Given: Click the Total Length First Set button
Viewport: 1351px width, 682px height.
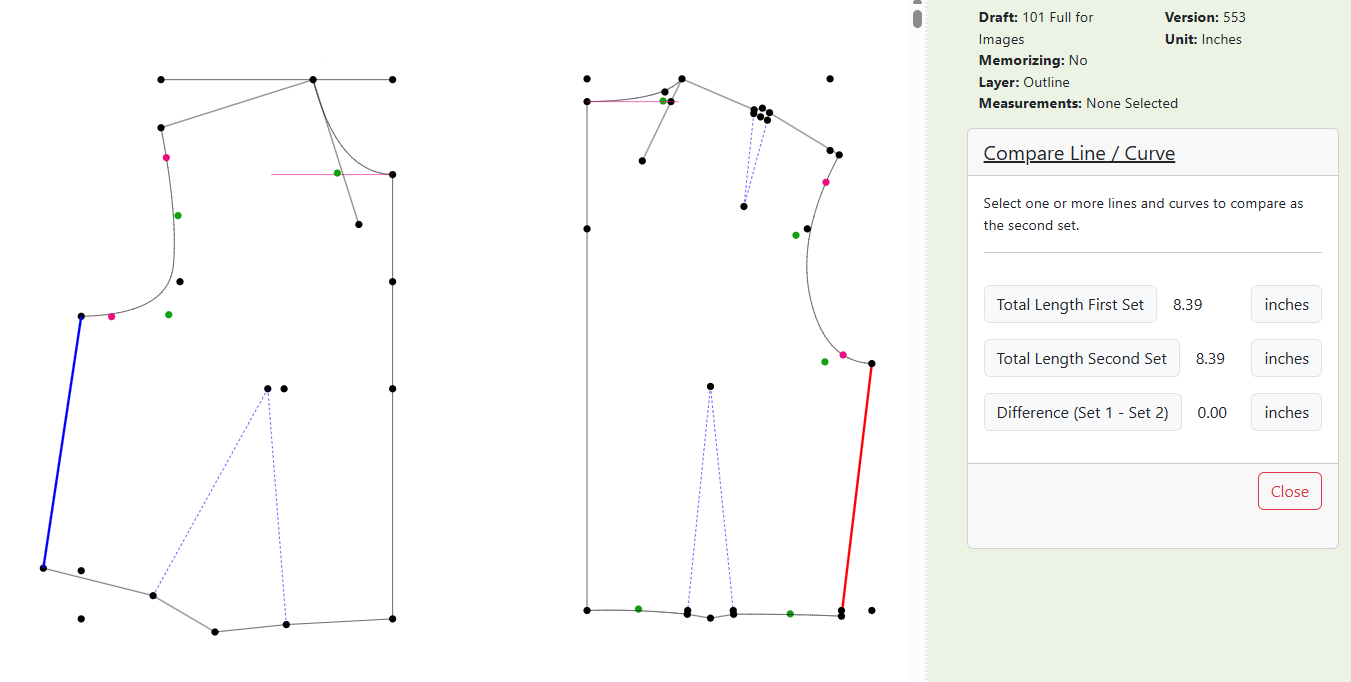Looking at the screenshot, I should [1070, 304].
